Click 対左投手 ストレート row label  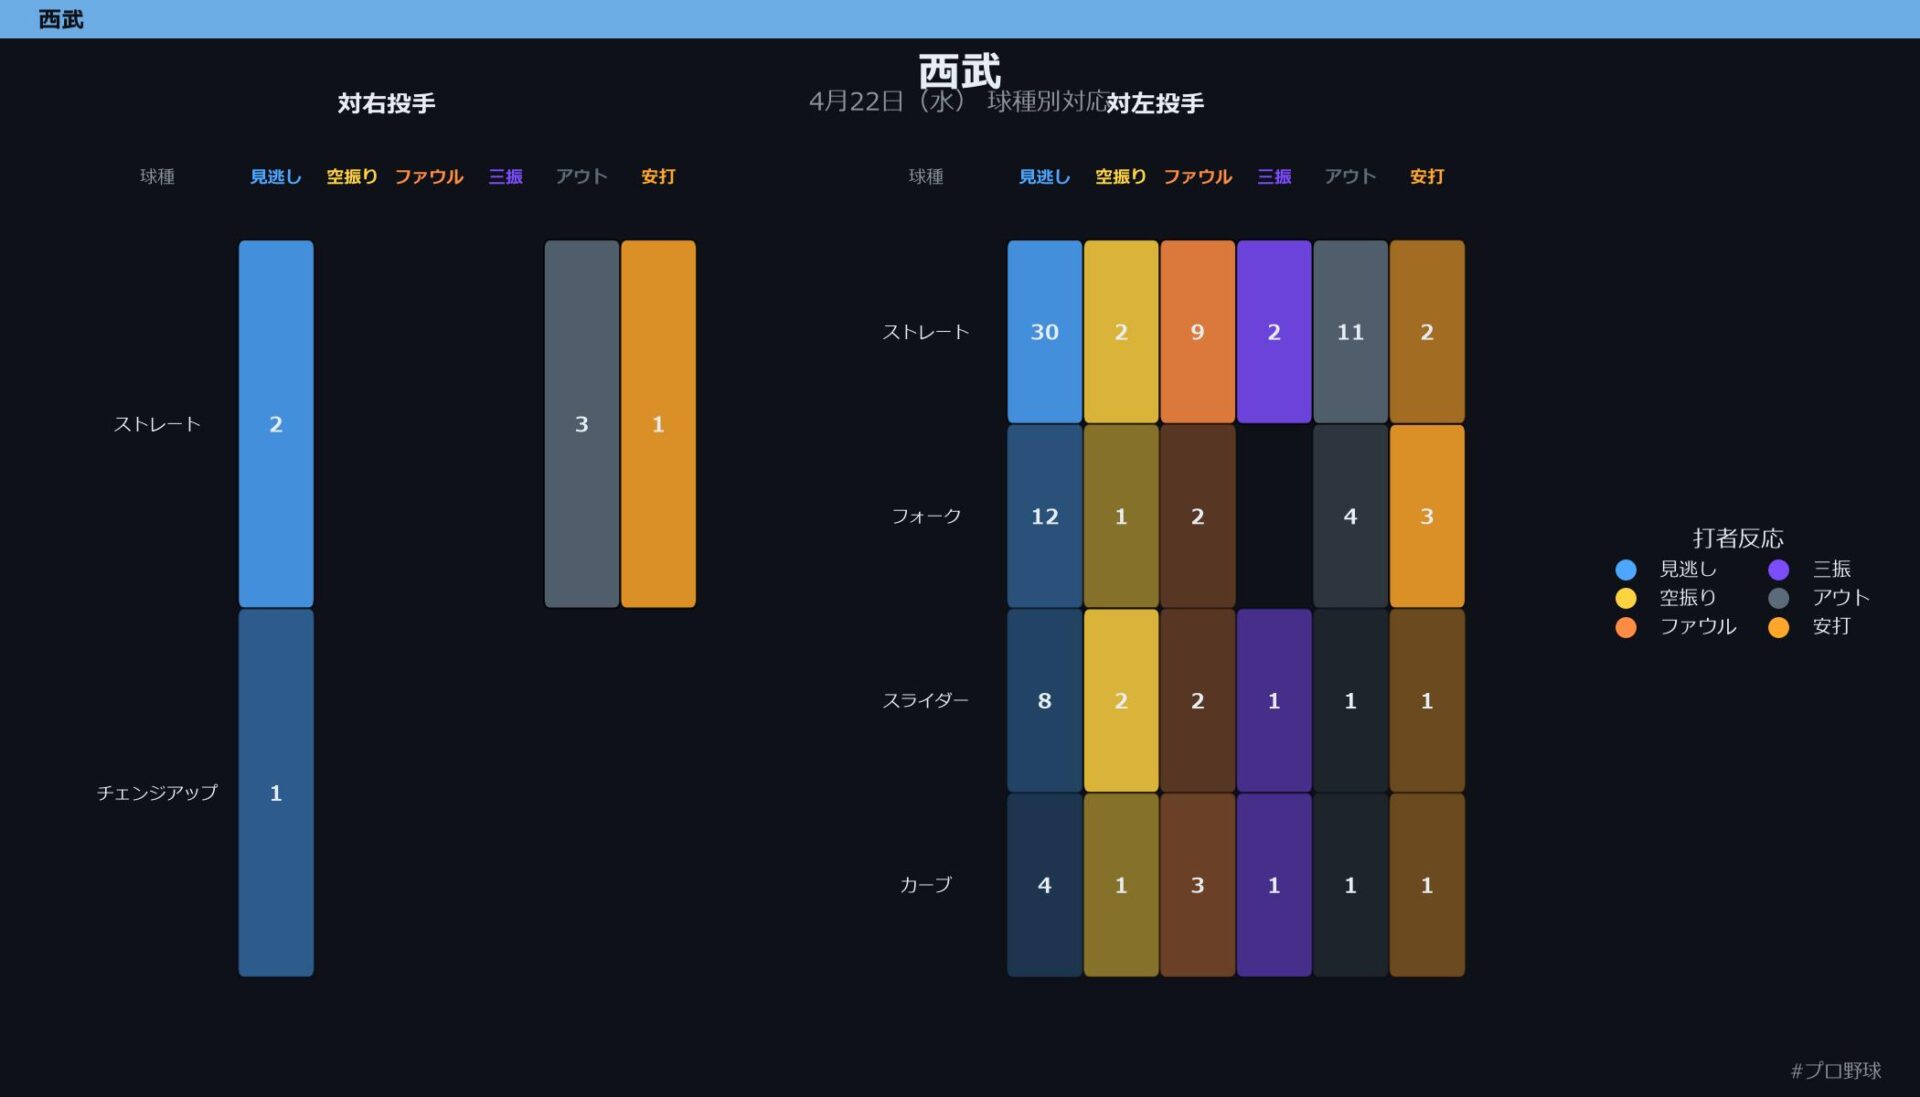[x=926, y=332]
